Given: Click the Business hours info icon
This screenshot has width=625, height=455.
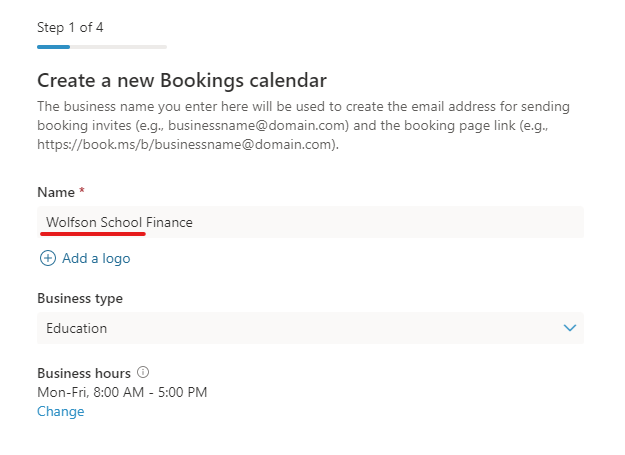Looking at the screenshot, I should point(142,372).
